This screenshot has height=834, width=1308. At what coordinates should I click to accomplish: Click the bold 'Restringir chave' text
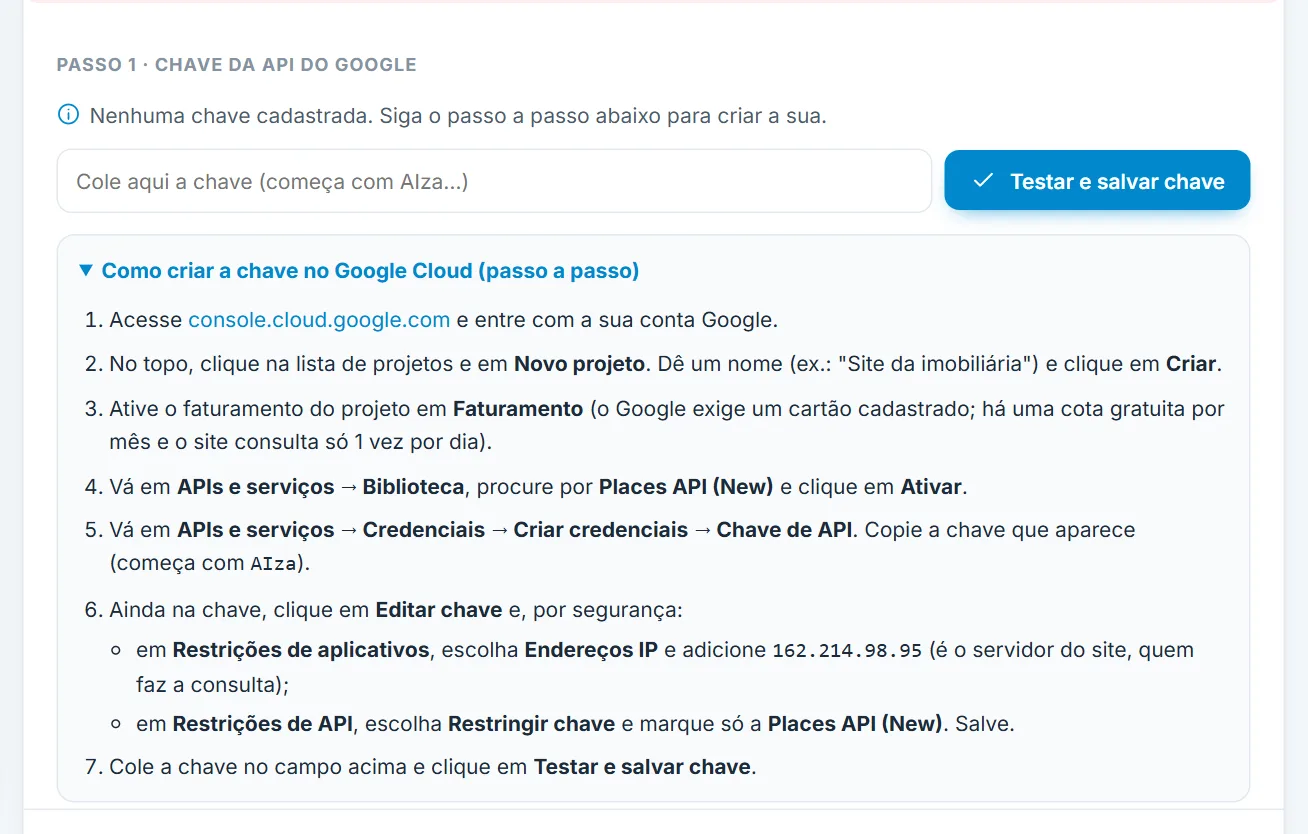531,724
